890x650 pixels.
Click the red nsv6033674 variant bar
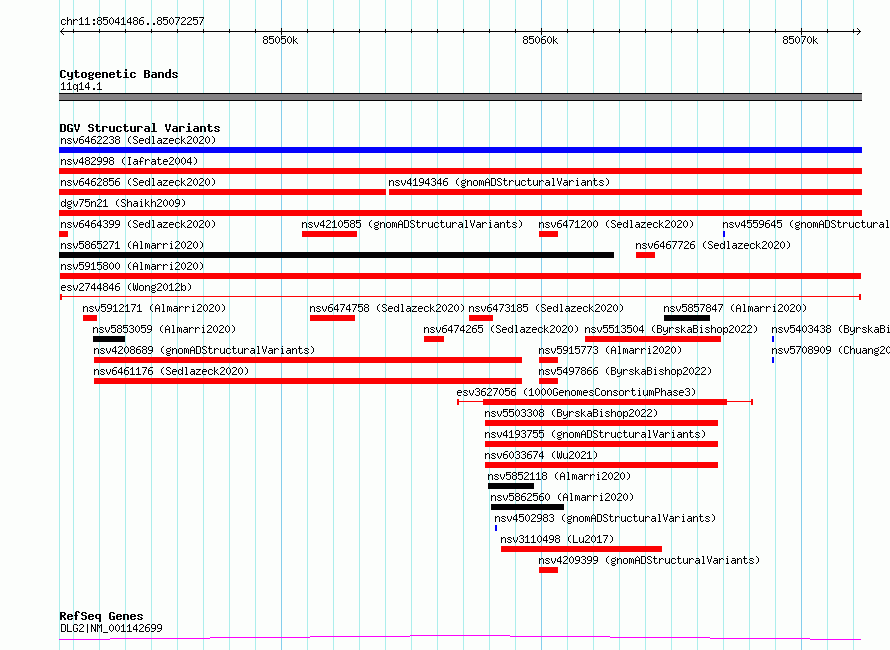tap(601, 465)
